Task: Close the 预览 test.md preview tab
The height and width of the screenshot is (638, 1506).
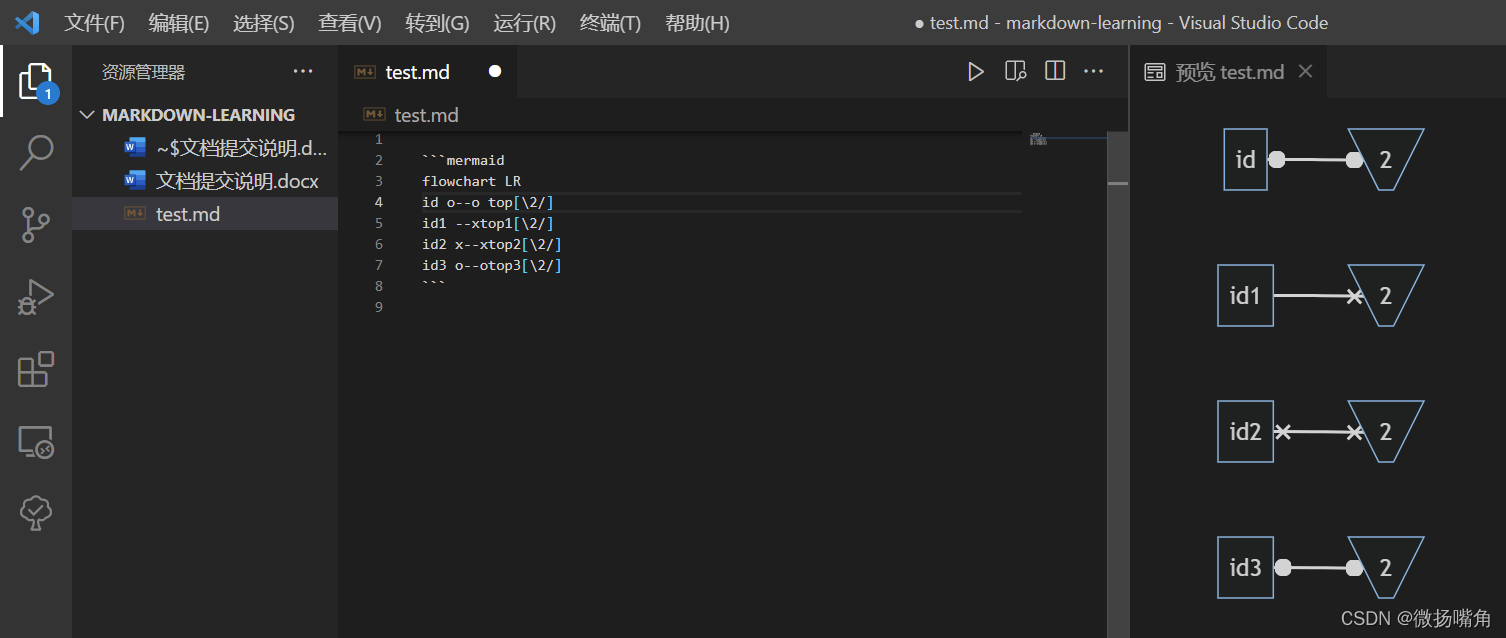Action: click(1304, 71)
